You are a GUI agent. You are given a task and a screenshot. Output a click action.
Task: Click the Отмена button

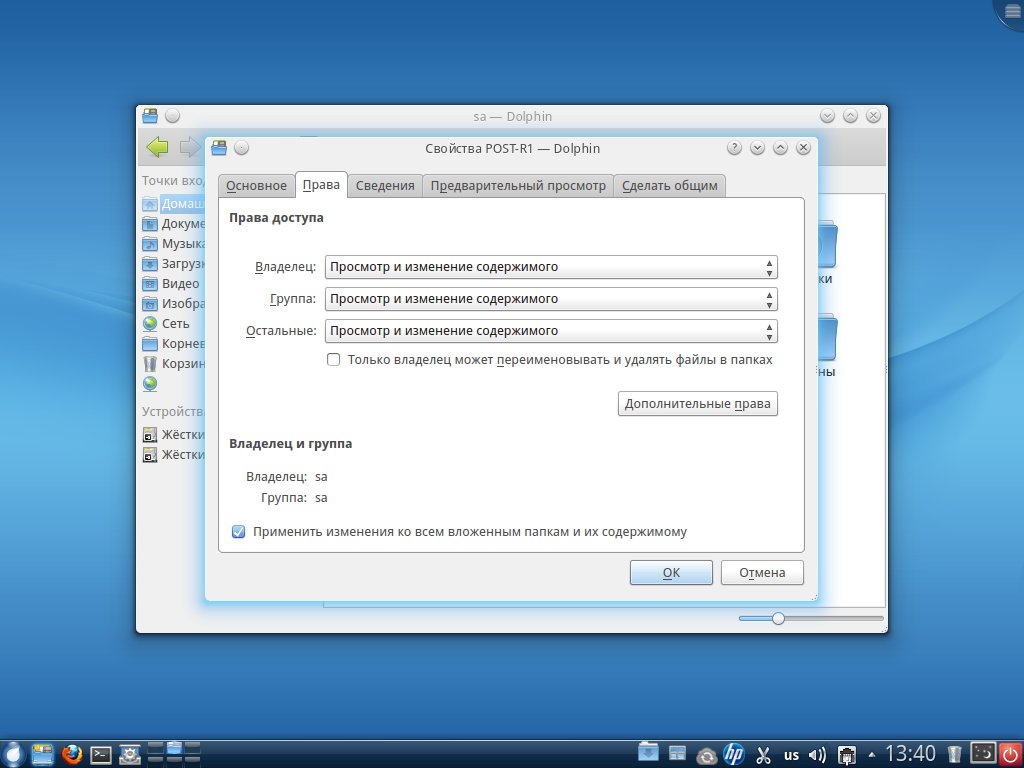pos(762,573)
